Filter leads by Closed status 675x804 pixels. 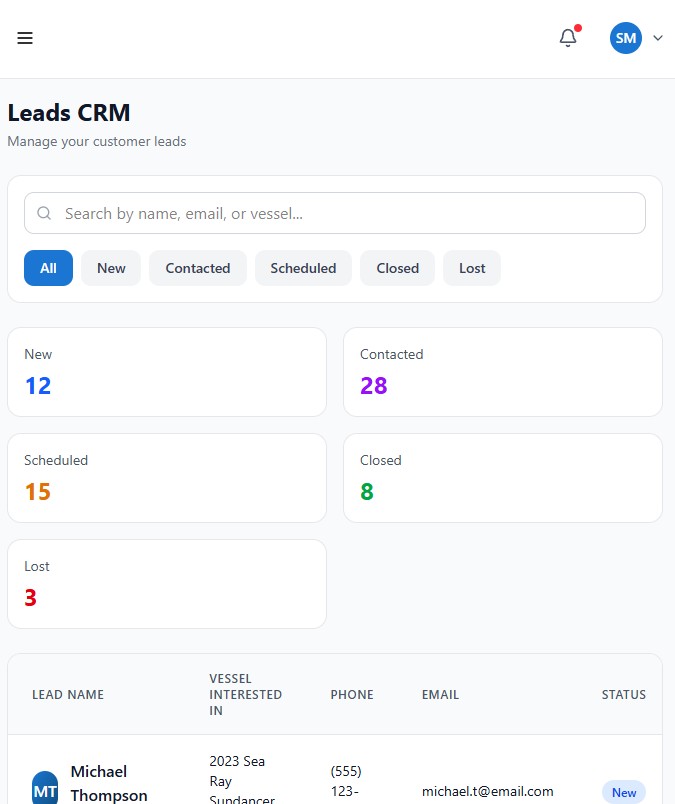tap(398, 268)
